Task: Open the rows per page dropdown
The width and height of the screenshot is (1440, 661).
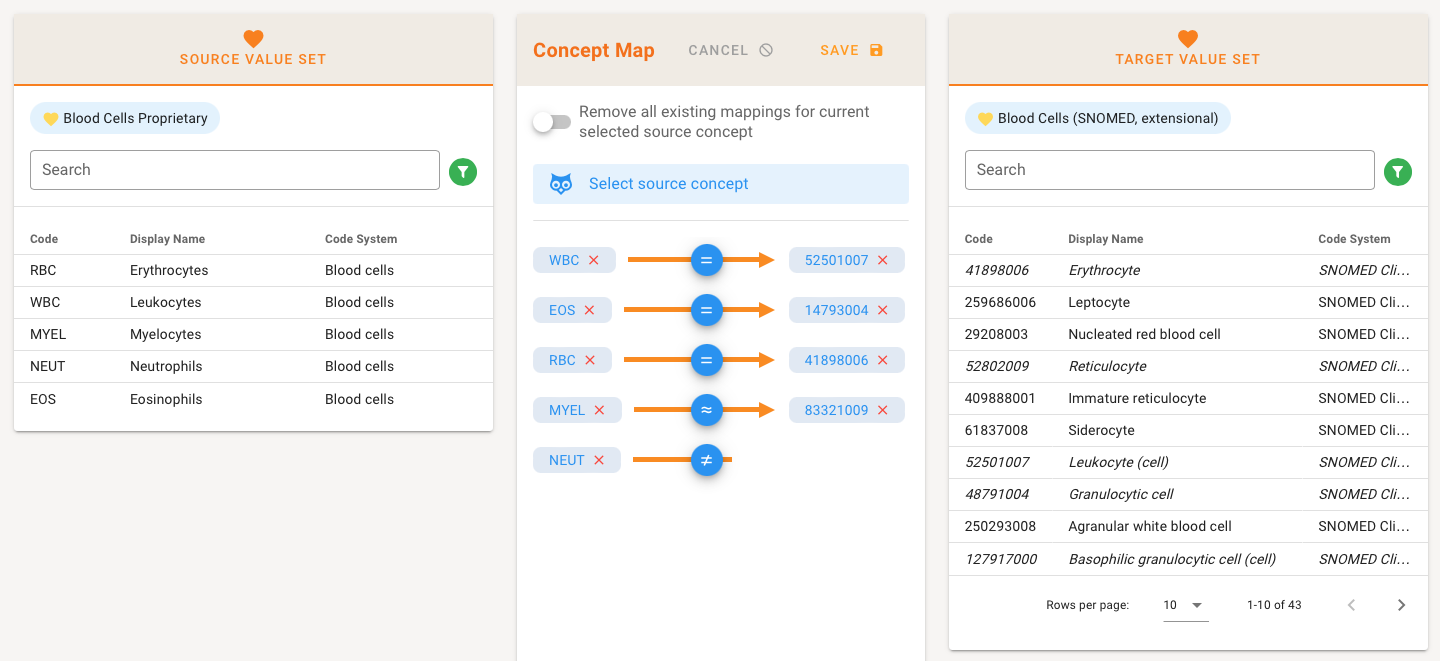Action: click(1185, 605)
